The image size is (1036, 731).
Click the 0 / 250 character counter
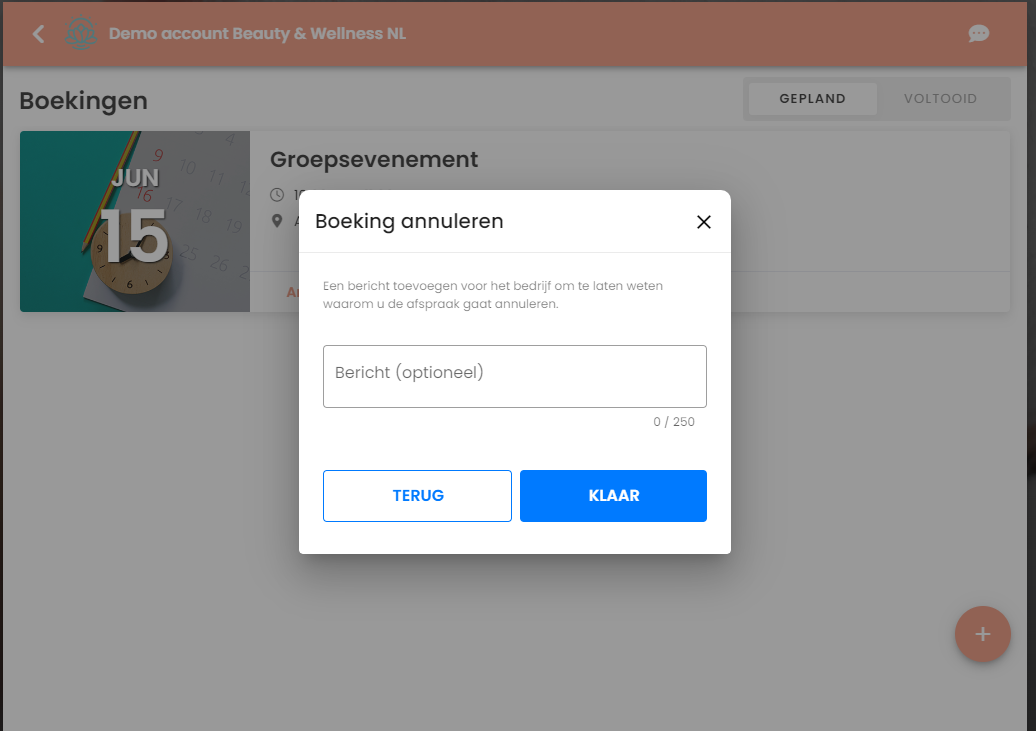point(673,422)
